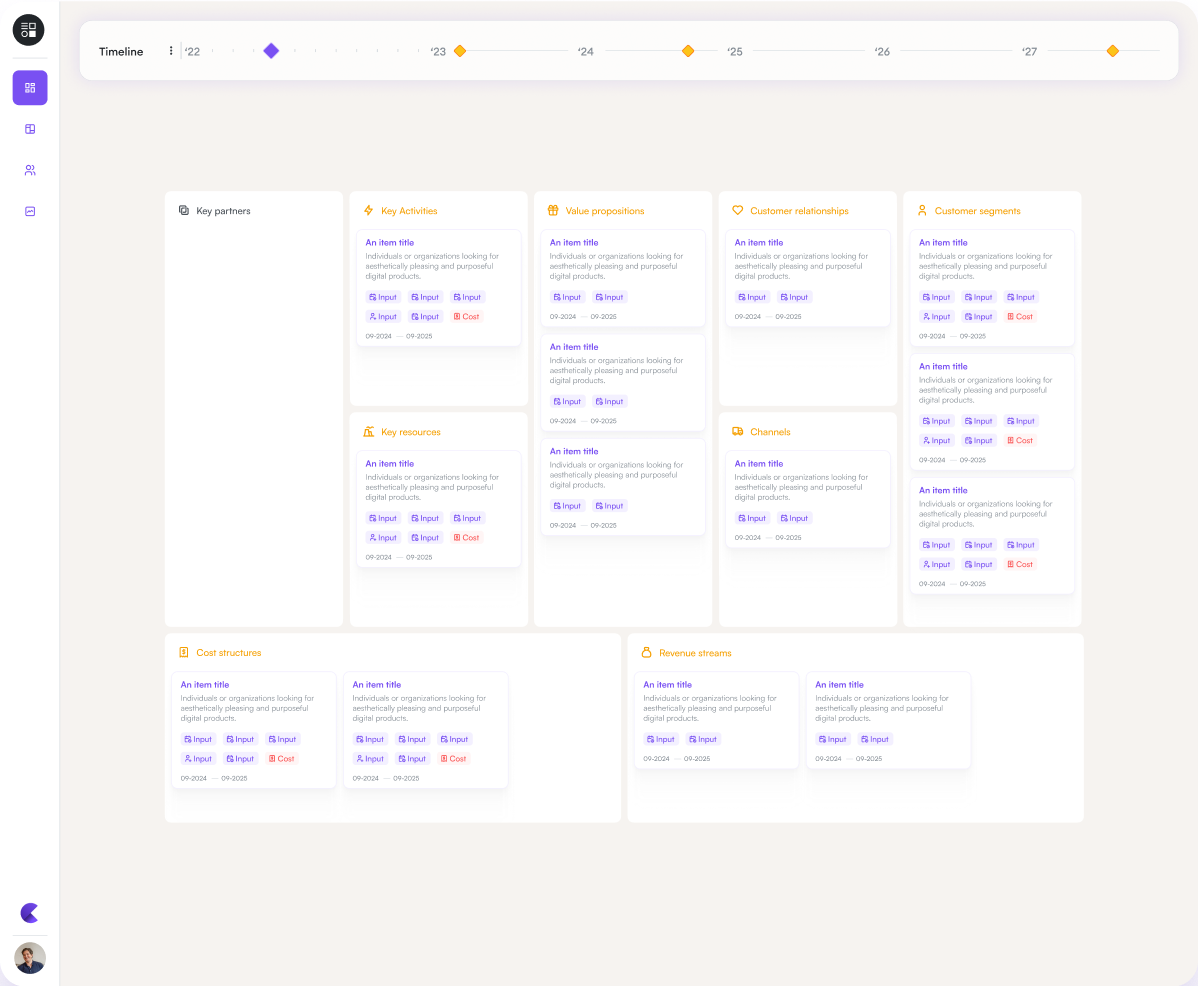This screenshot has height=986, width=1198.
Task: Select the orange diamond marker near '23
Action: [459, 50]
